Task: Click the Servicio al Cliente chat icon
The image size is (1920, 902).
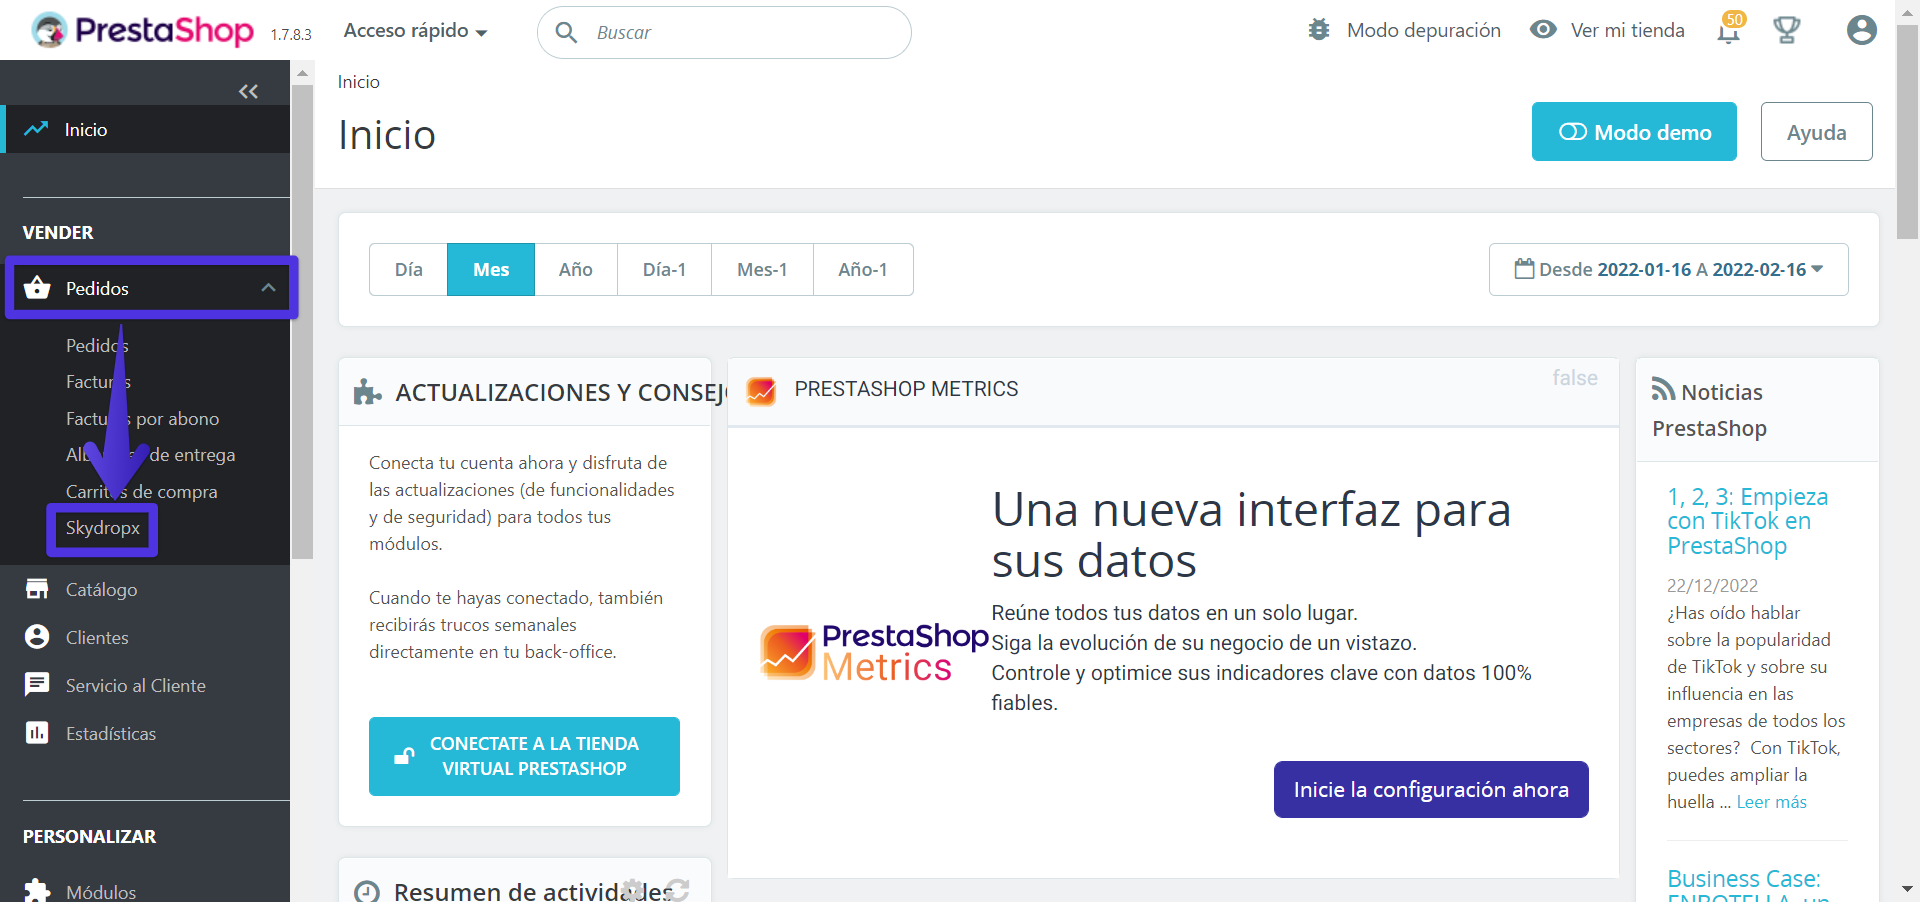Action: click(x=37, y=685)
